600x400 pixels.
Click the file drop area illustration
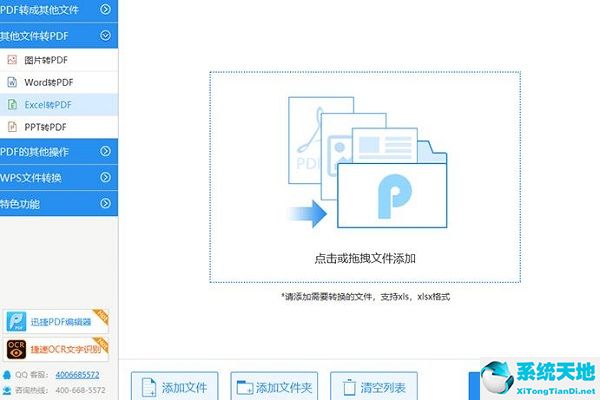tap(367, 163)
